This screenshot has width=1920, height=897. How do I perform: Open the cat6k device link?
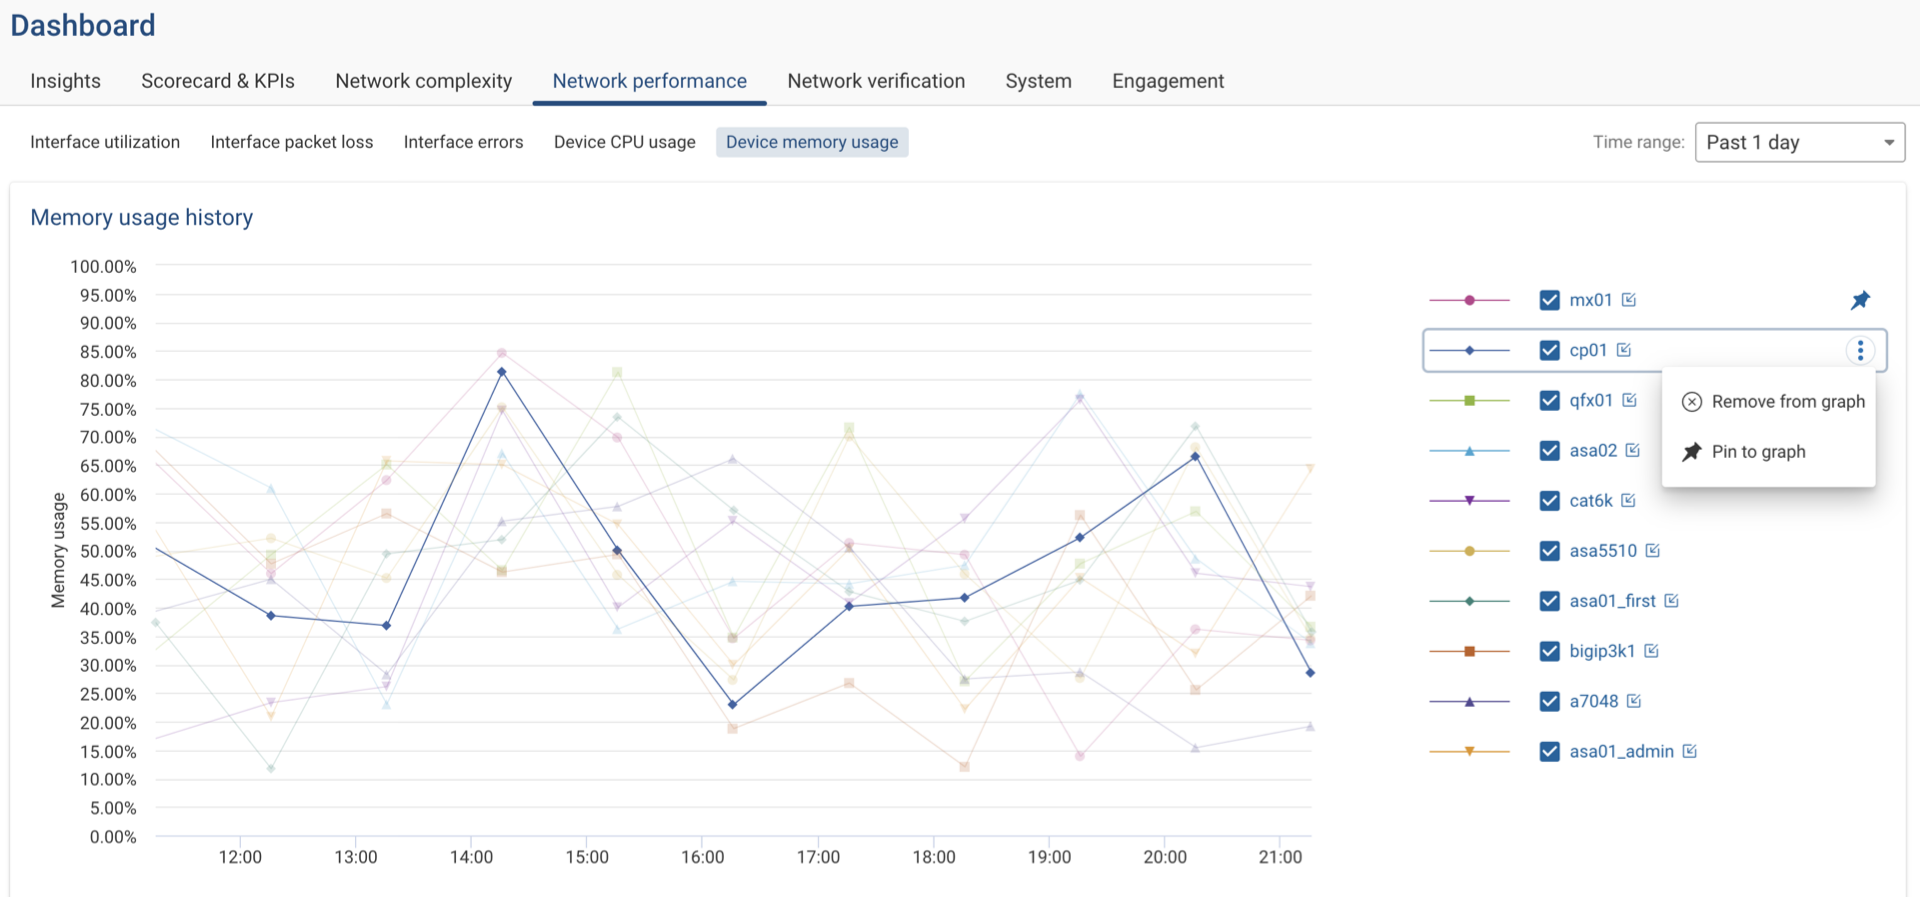click(1591, 500)
